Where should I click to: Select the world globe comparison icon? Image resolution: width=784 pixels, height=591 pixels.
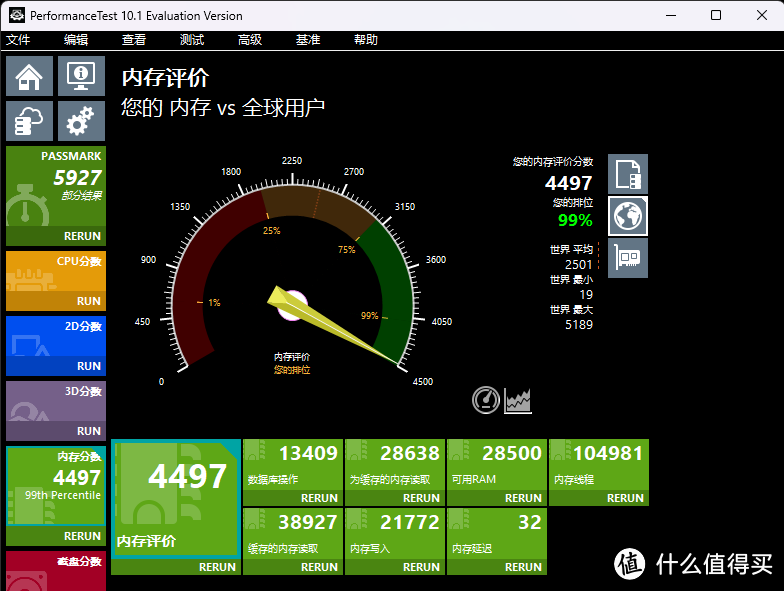pyautogui.click(x=628, y=216)
